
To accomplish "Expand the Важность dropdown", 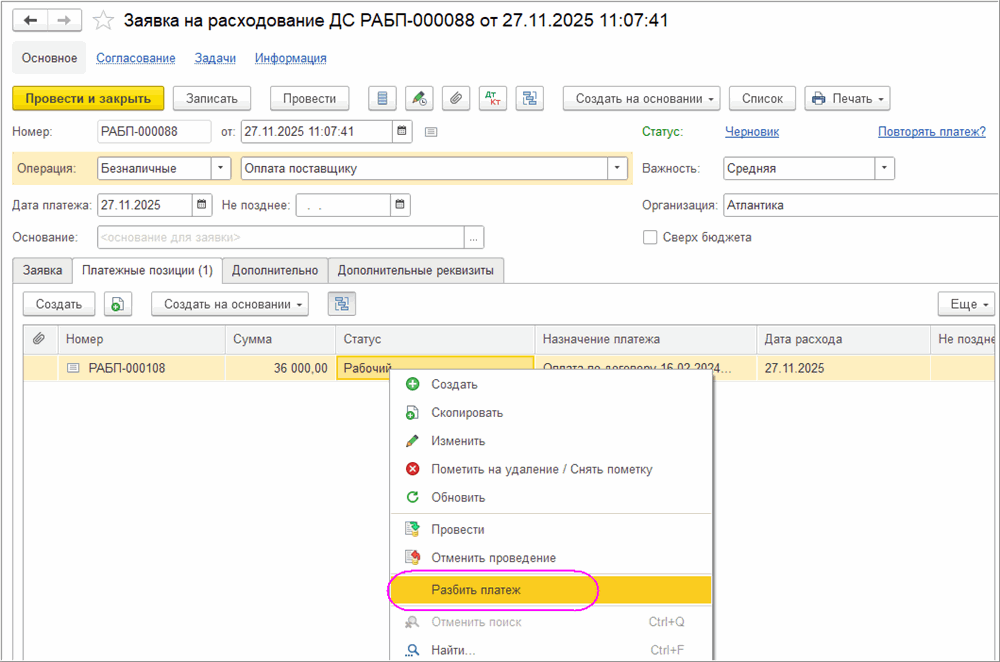I will coord(884,169).
